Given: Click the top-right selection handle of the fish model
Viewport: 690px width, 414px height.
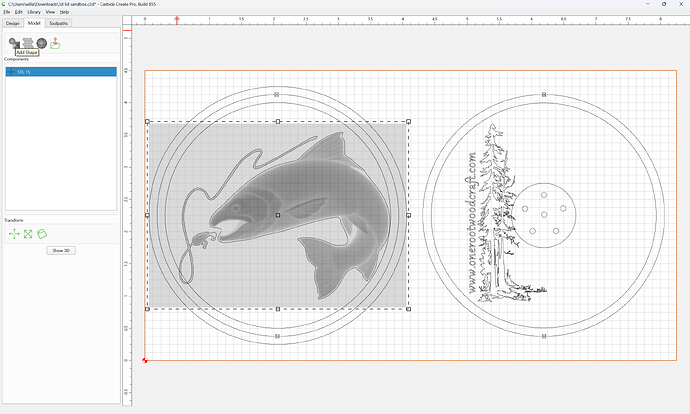Looking at the screenshot, I should (408, 121).
